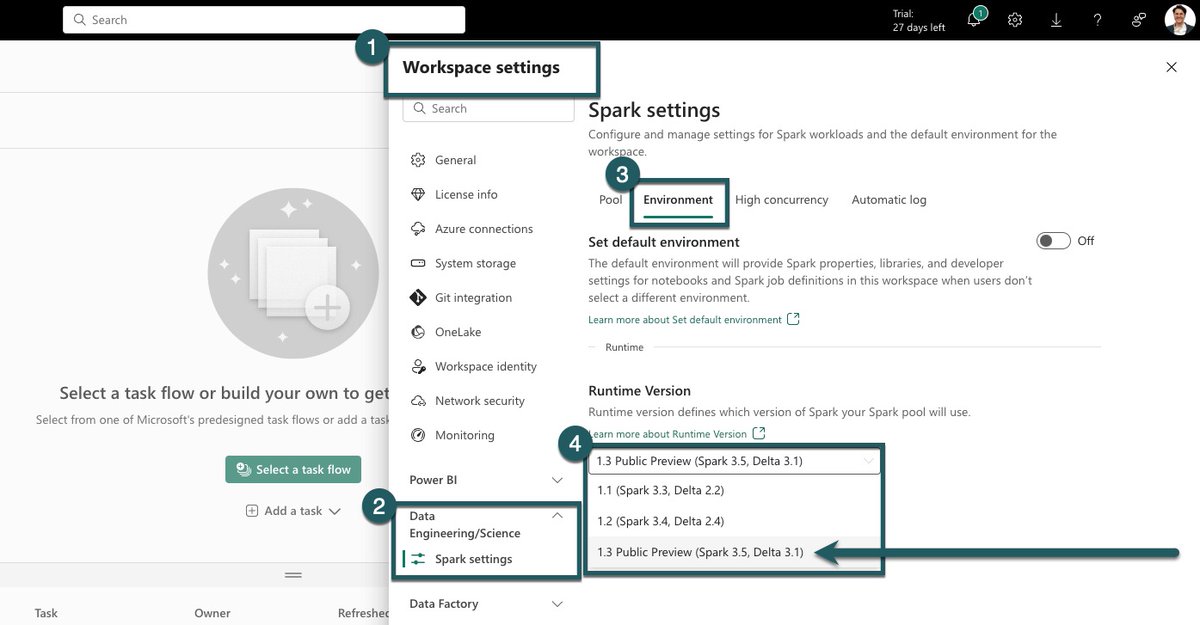The height and width of the screenshot is (625, 1200).
Task: Click the Spark settings sliders icon
Action: click(x=418, y=559)
